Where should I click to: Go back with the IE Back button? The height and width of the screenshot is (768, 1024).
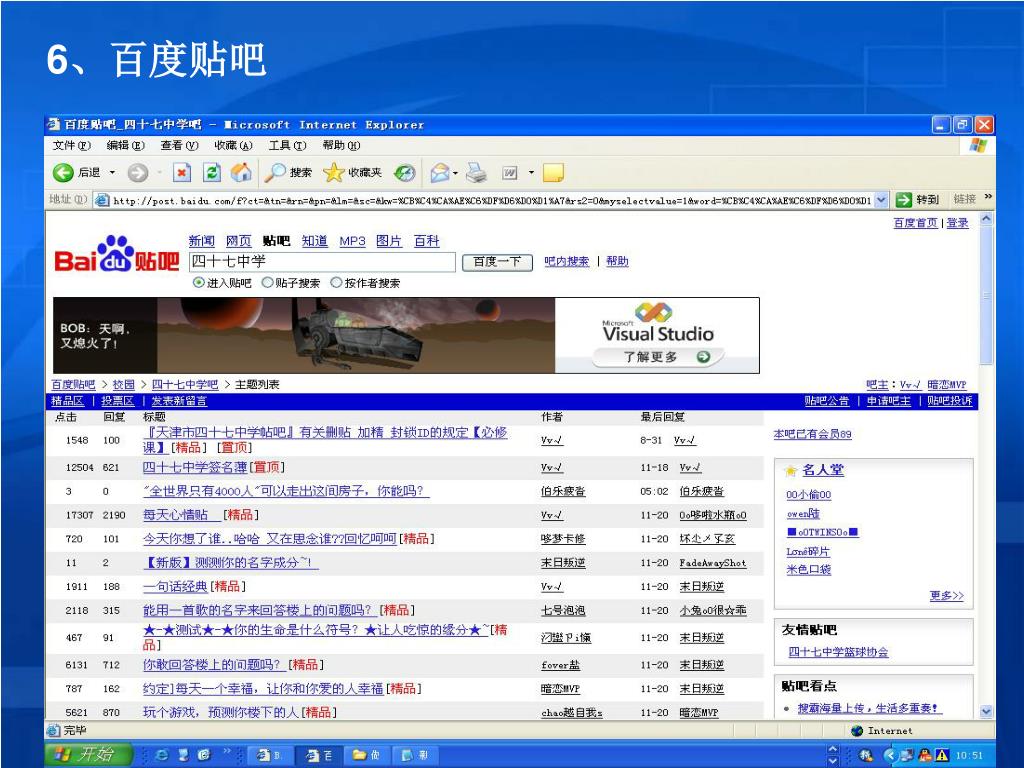[76, 172]
